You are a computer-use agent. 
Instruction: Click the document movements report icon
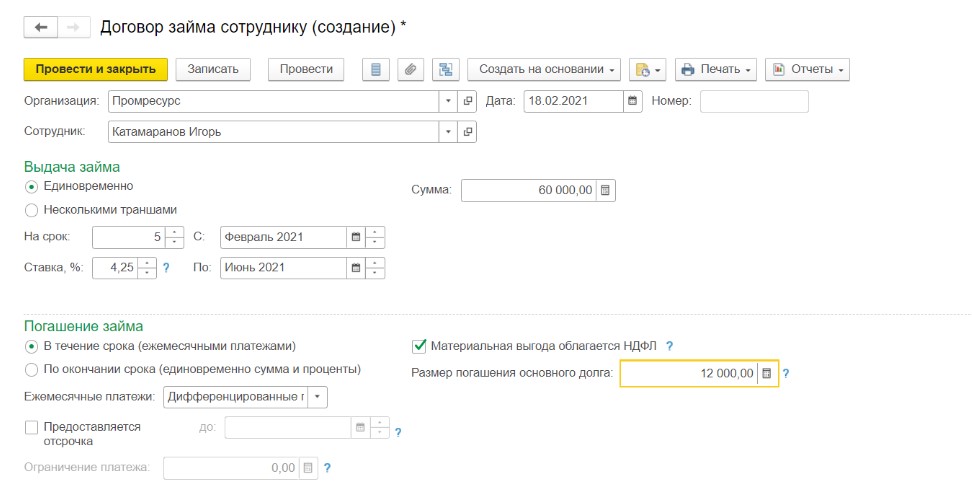(376, 69)
